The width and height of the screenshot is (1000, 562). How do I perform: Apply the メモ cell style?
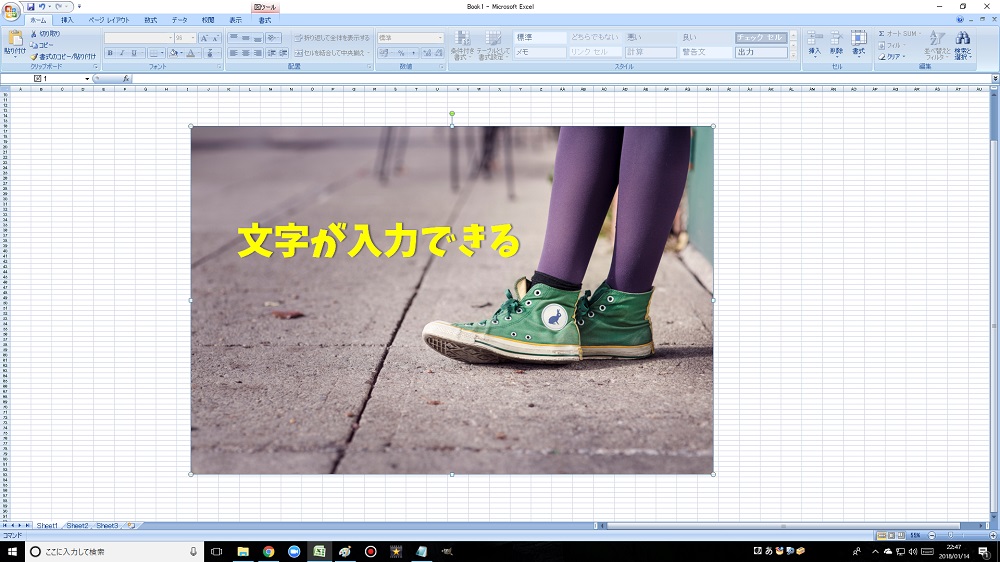point(540,52)
